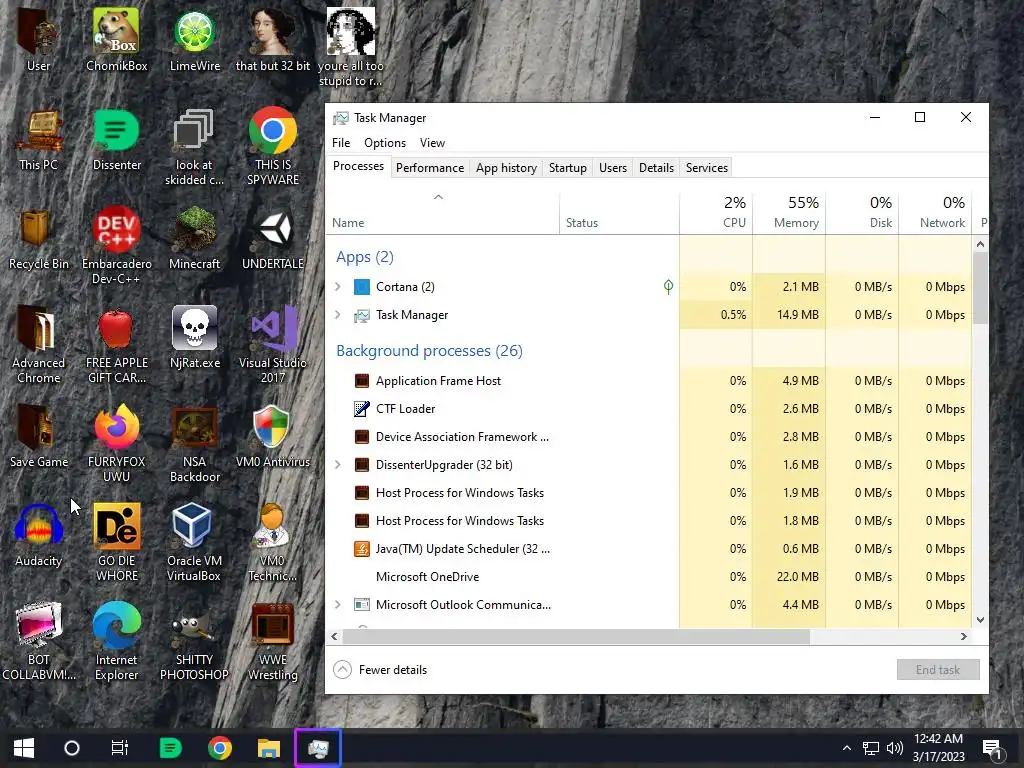Sort by the CPU column header
The image size is (1024, 768).
point(716,214)
